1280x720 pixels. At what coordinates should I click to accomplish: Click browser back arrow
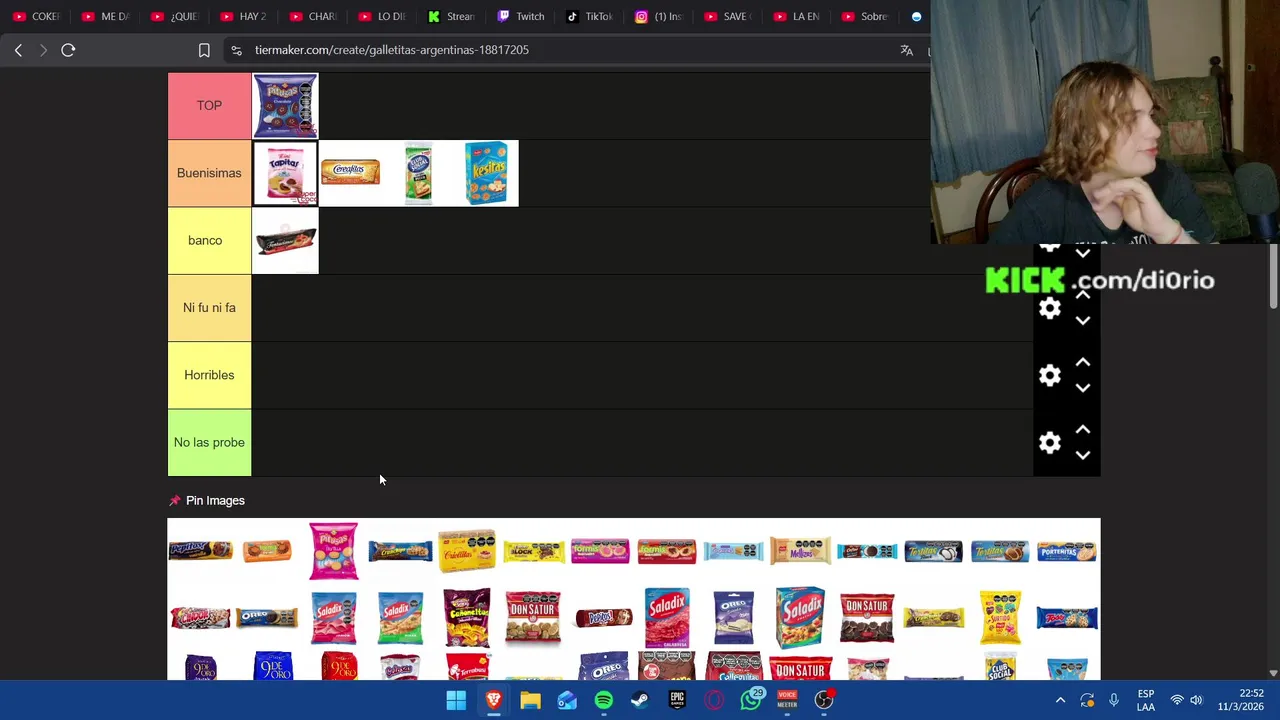pos(18,50)
